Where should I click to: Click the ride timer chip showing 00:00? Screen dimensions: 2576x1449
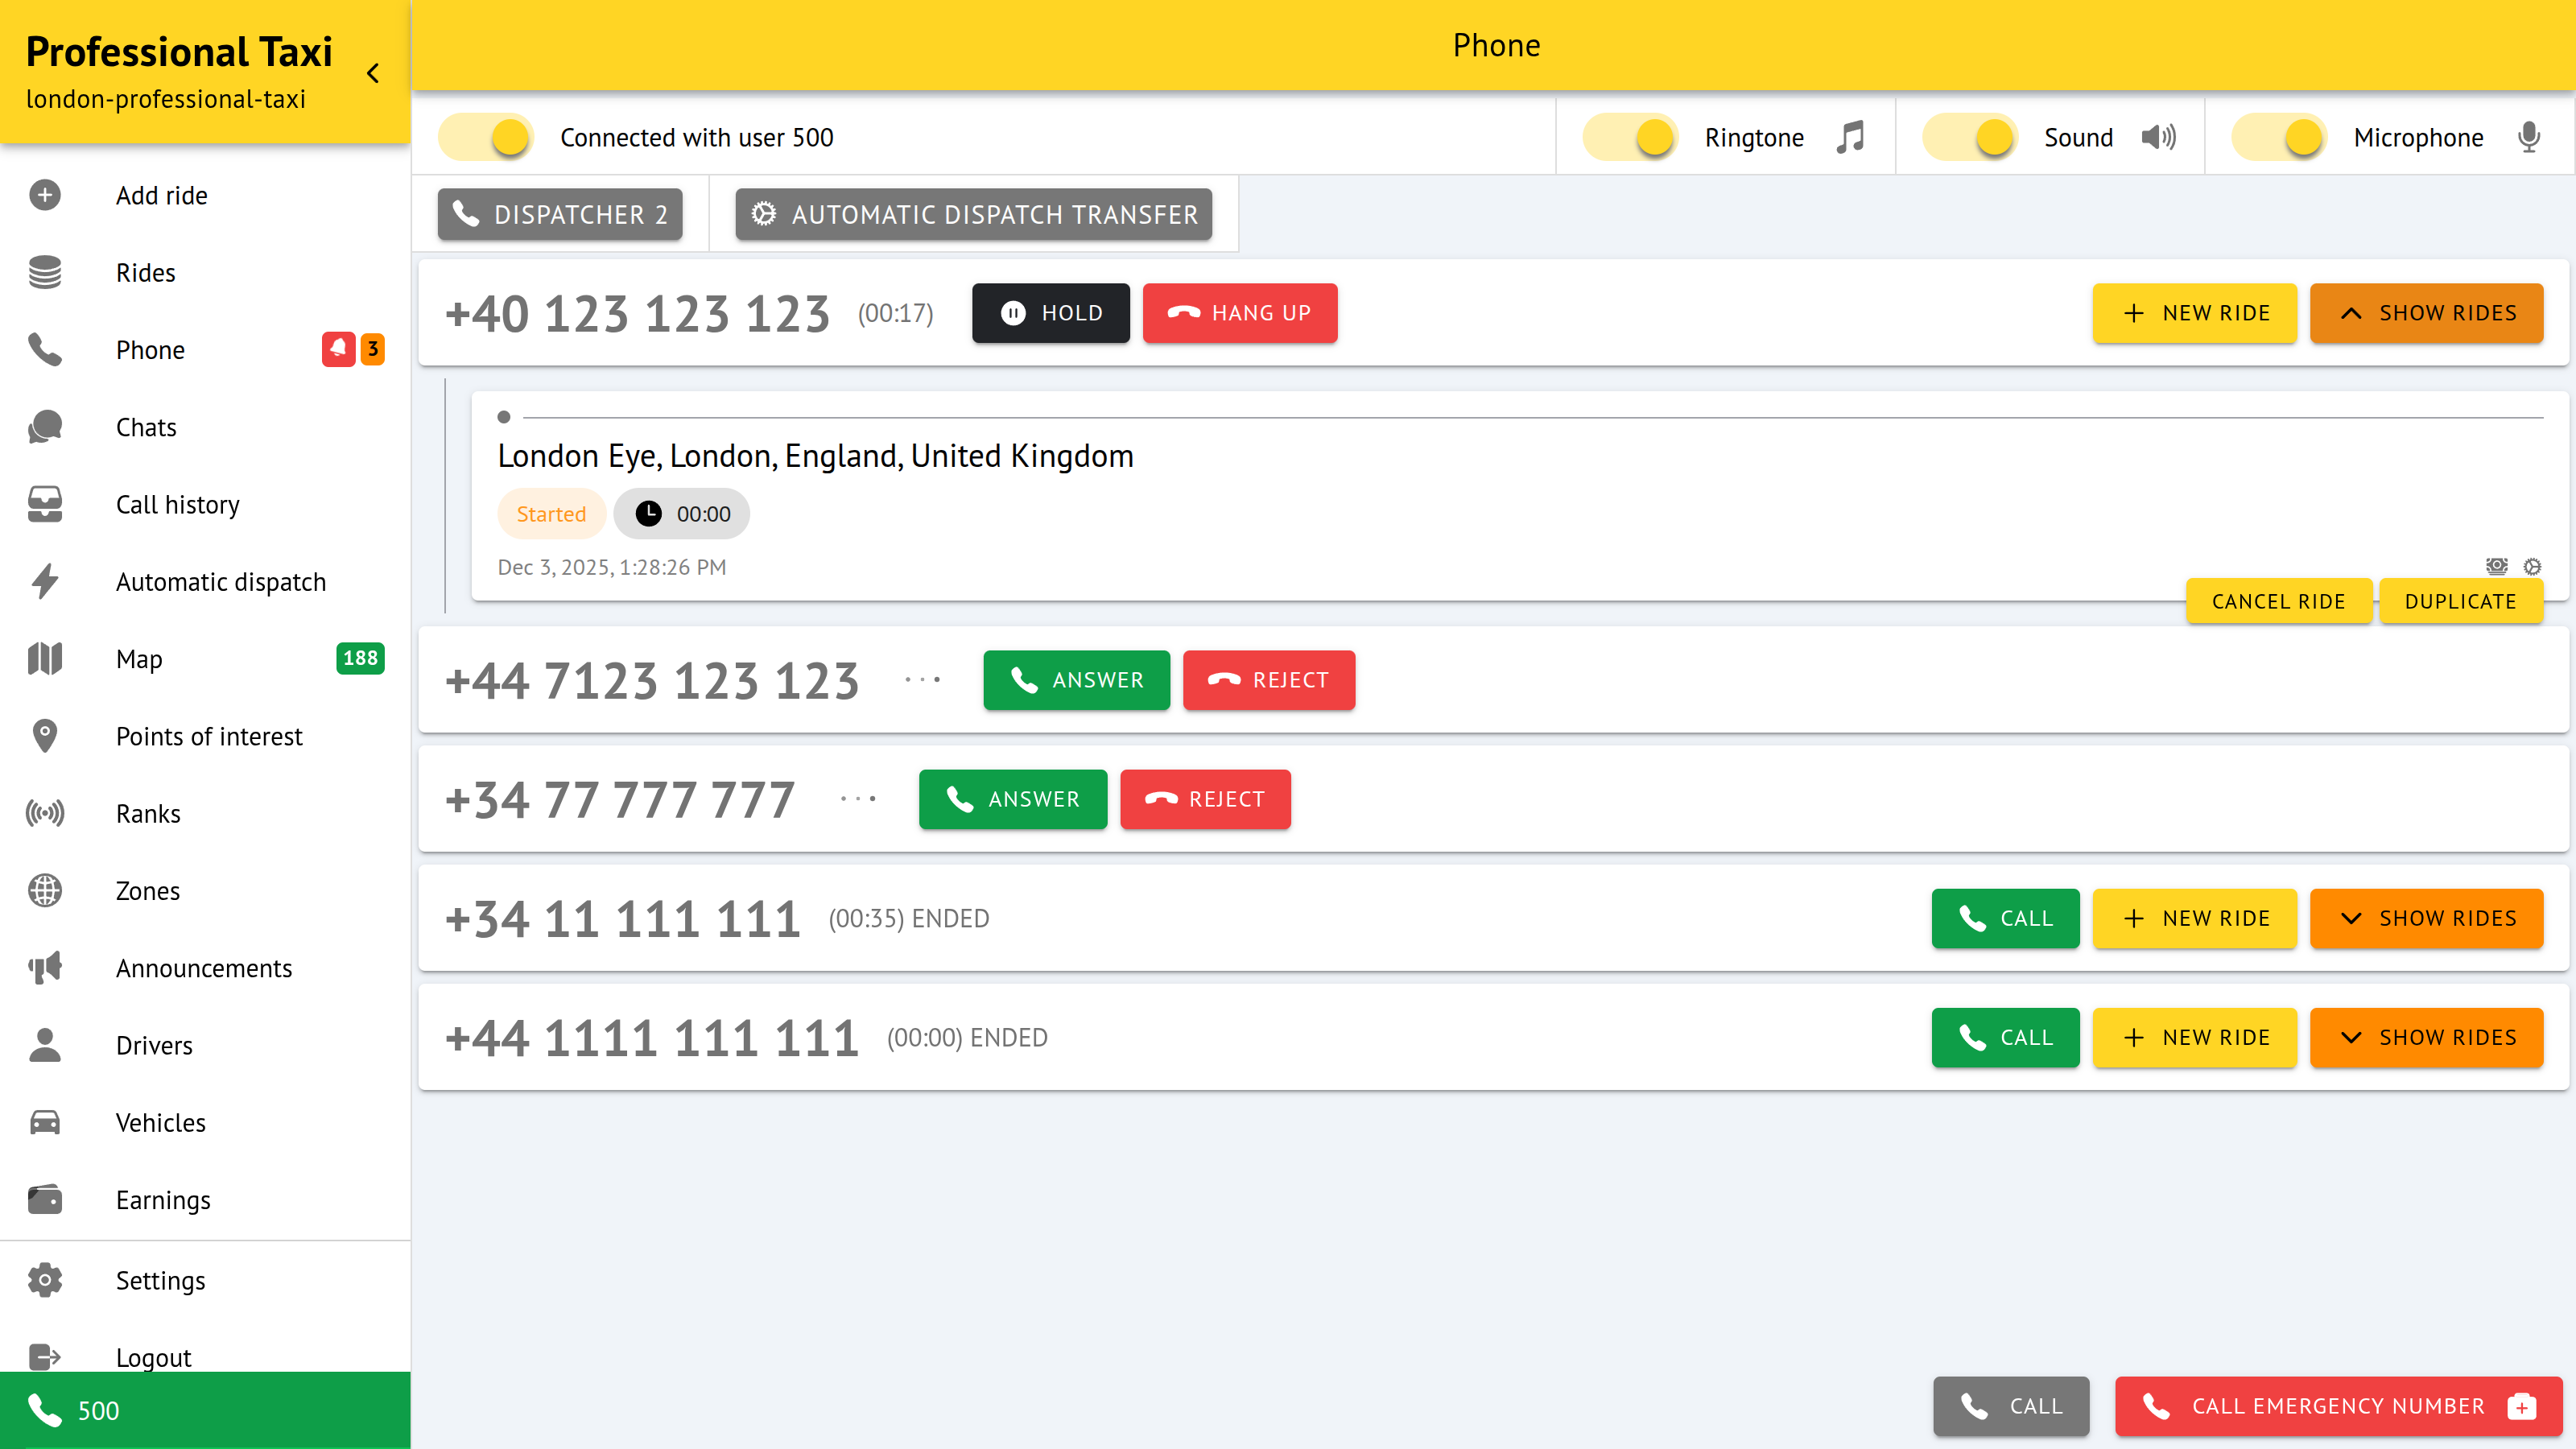pos(682,514)
